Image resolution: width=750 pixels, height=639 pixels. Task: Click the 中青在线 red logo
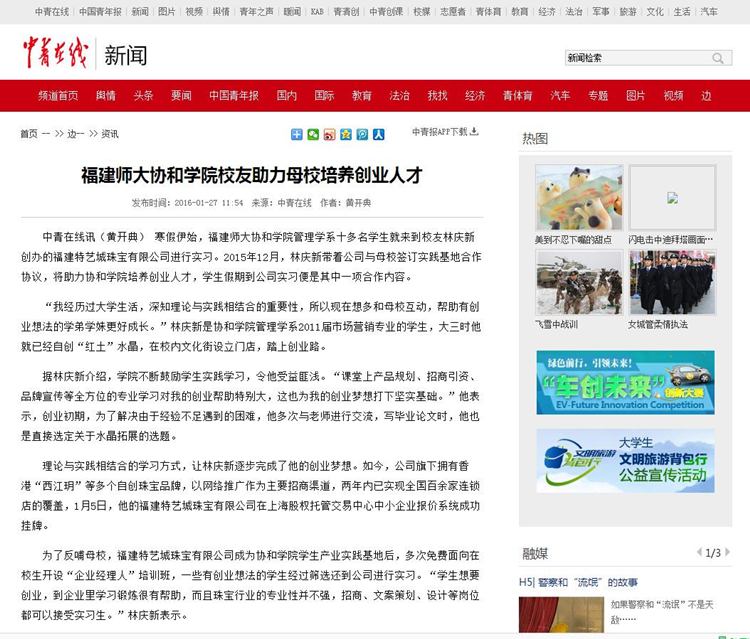55,52
